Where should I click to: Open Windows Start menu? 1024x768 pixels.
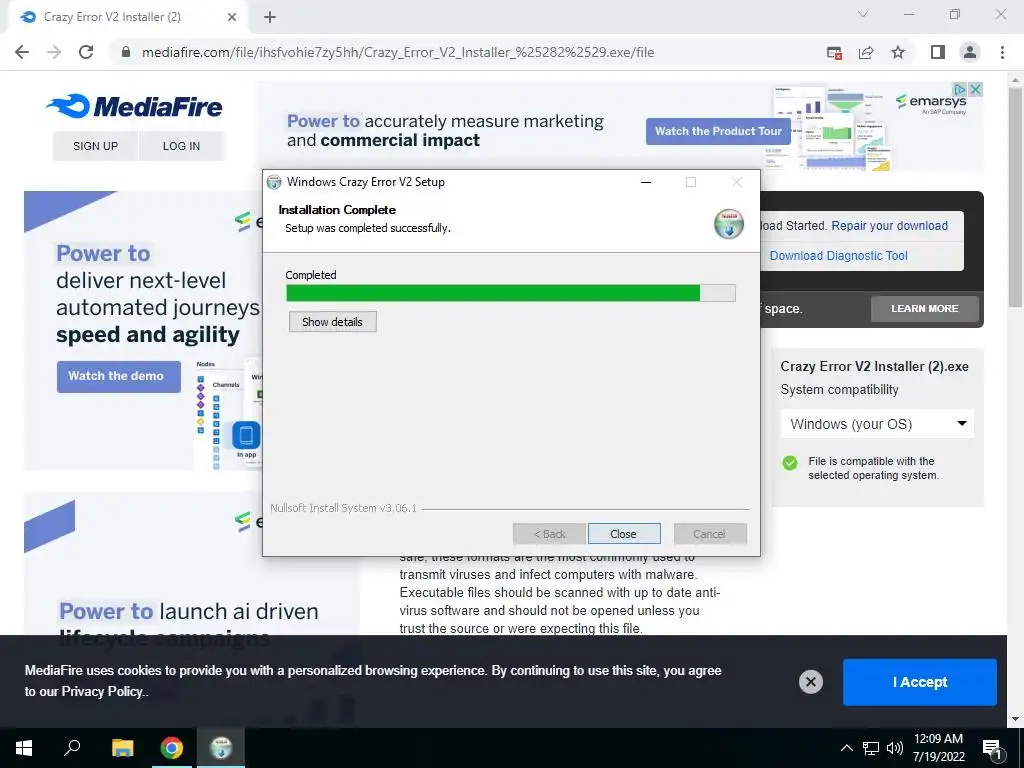(x=24, y=748)
